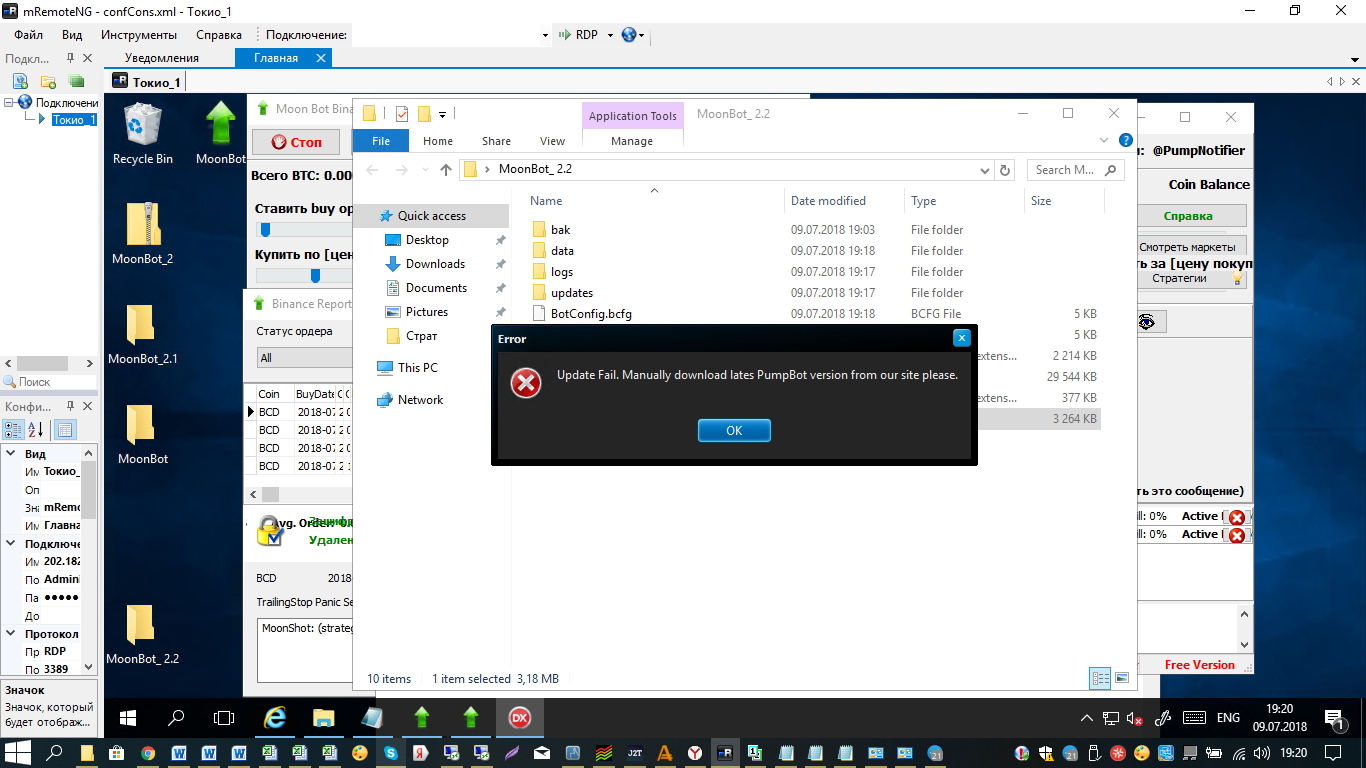The width and height of the screenshot is (1366, 768).
Task: Open the Manage tab under Application Tools
Action: coord(632,141)
